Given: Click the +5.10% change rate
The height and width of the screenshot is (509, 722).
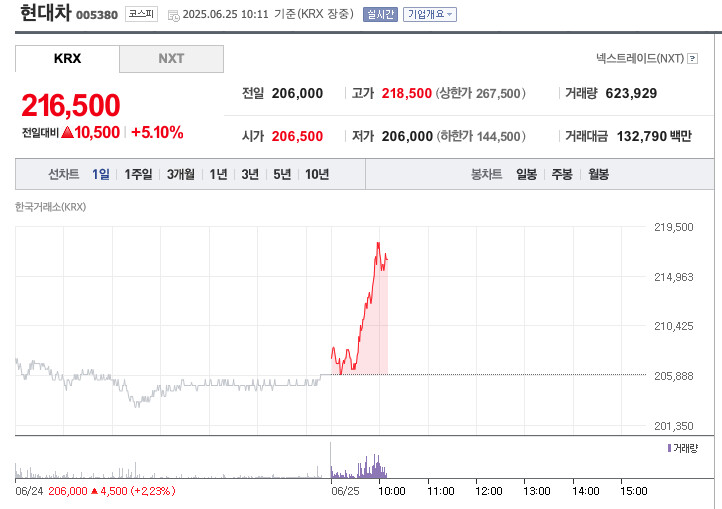Looking at the screenshot, I should tap(157, 133).
